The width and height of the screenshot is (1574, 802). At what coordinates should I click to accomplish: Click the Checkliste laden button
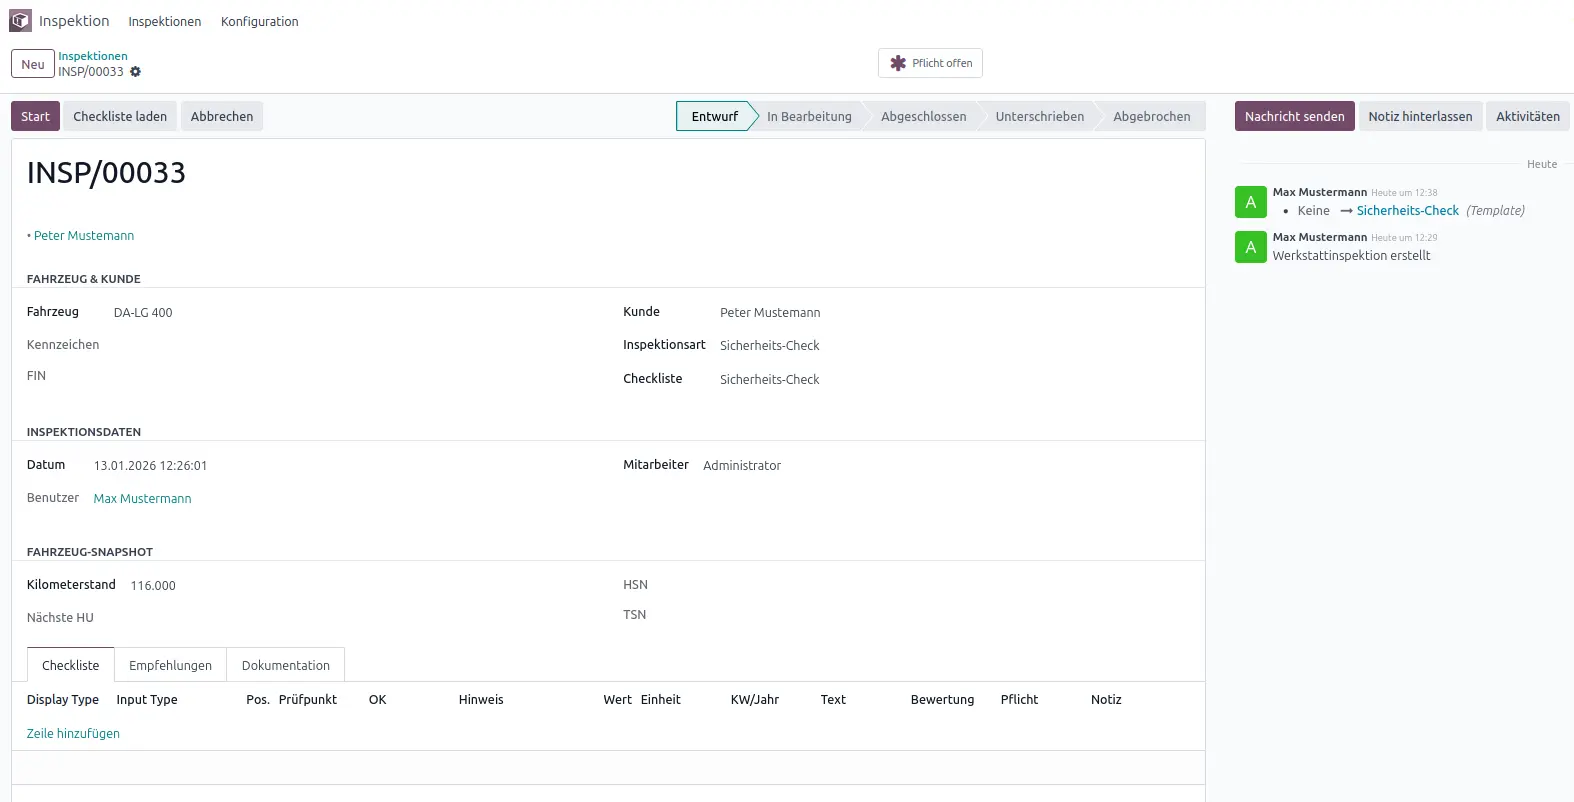120,116
